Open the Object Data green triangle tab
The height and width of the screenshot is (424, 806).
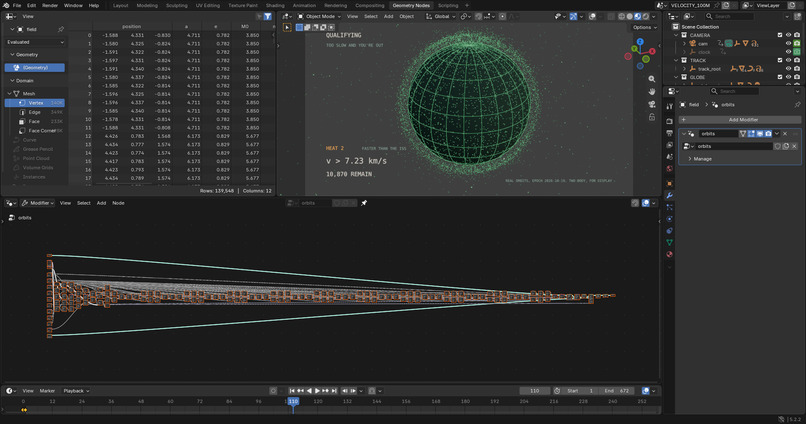click(x=669, y=242)
